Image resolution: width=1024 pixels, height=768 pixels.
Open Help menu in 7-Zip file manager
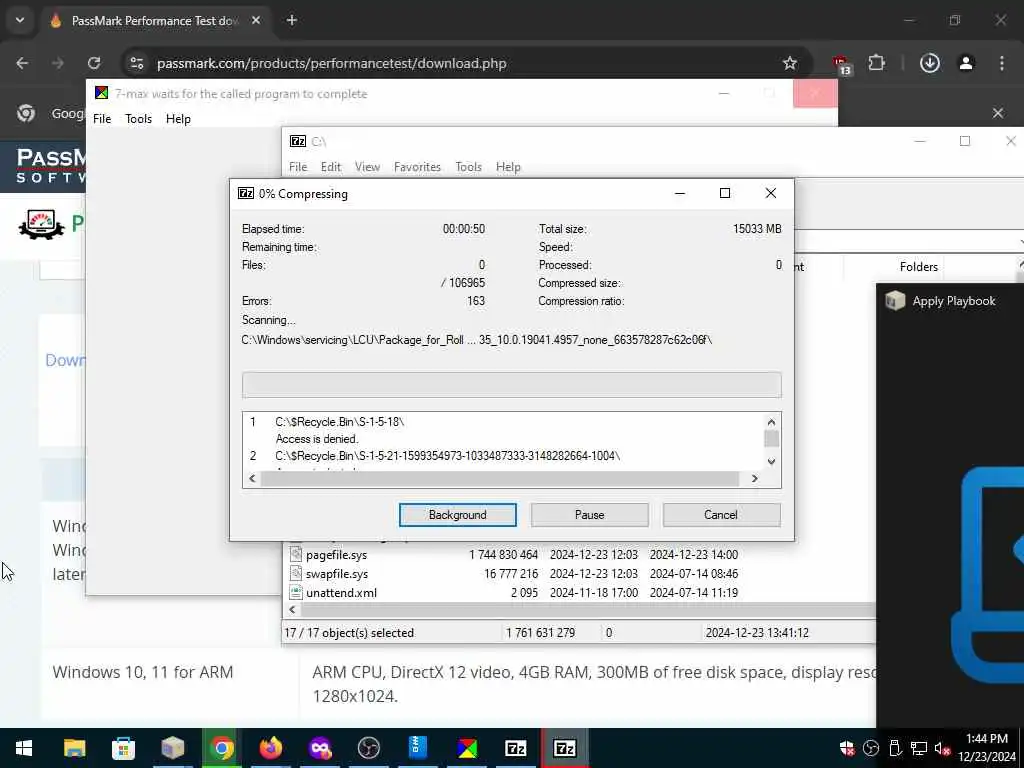point(508,167)
